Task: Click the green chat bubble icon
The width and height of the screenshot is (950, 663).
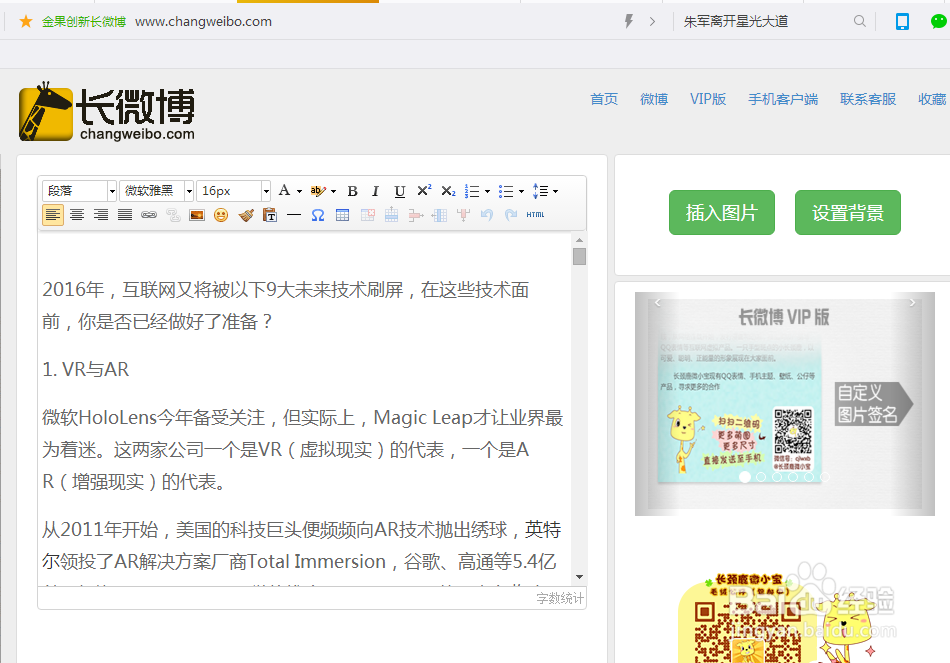Action: [938, 22]
